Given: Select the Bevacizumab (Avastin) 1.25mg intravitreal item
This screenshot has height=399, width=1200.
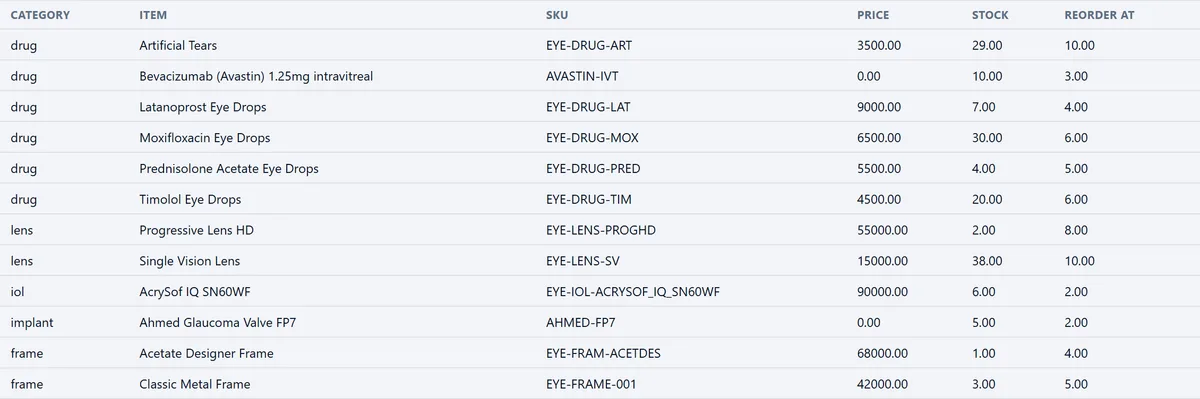Looking at the screenshot, I should click(256, 76).
